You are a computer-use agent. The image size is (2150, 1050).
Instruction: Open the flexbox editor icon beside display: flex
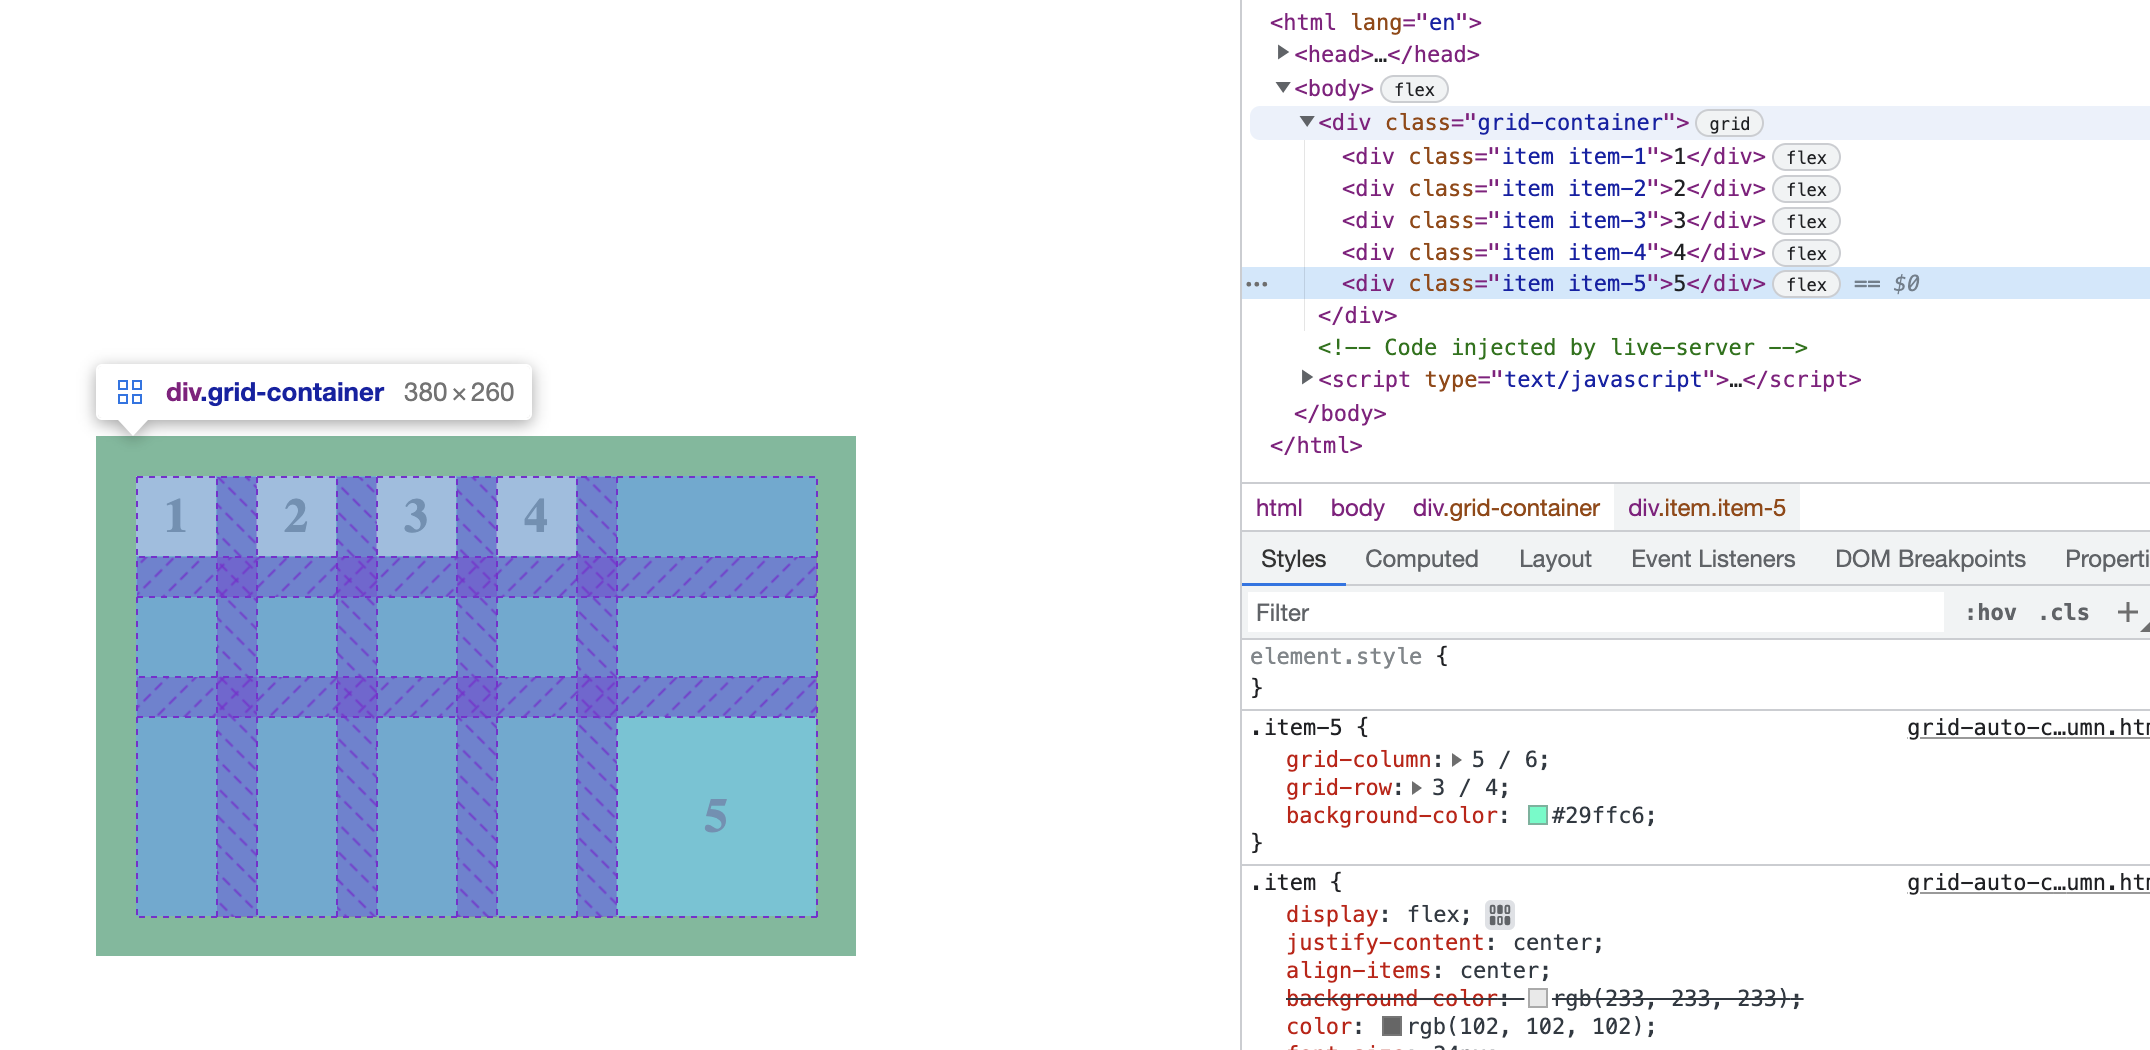point(1499,915)
